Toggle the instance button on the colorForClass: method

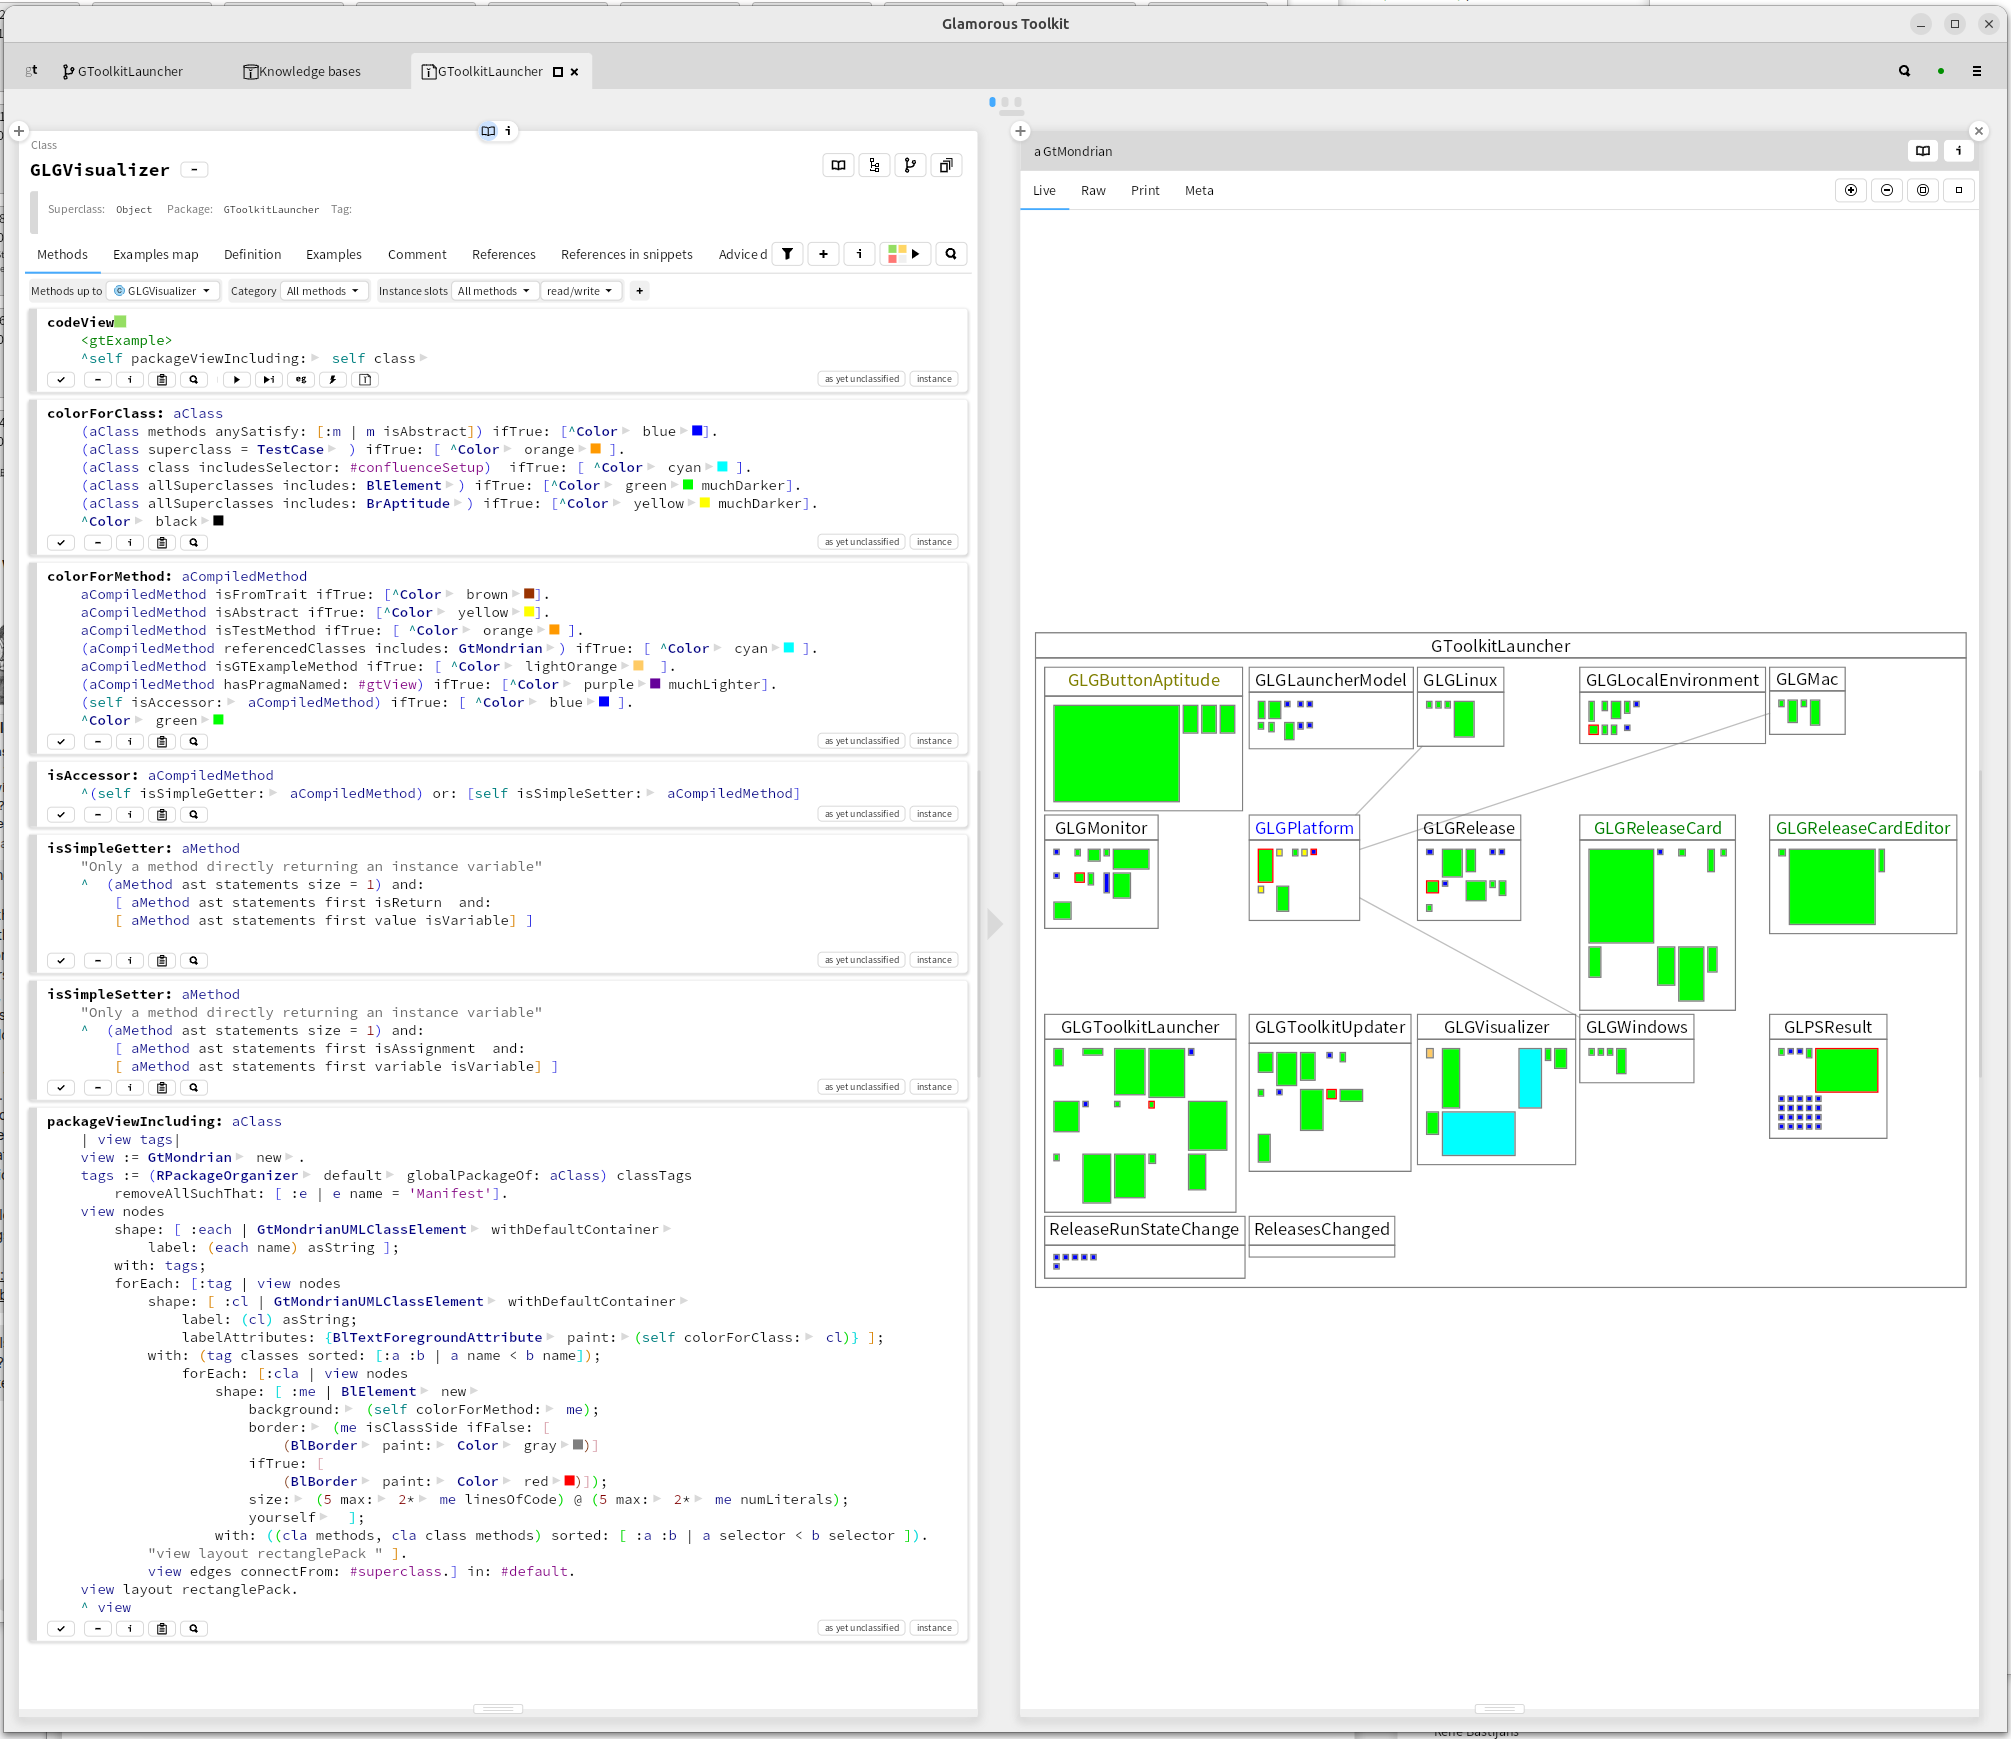point(933,542)
